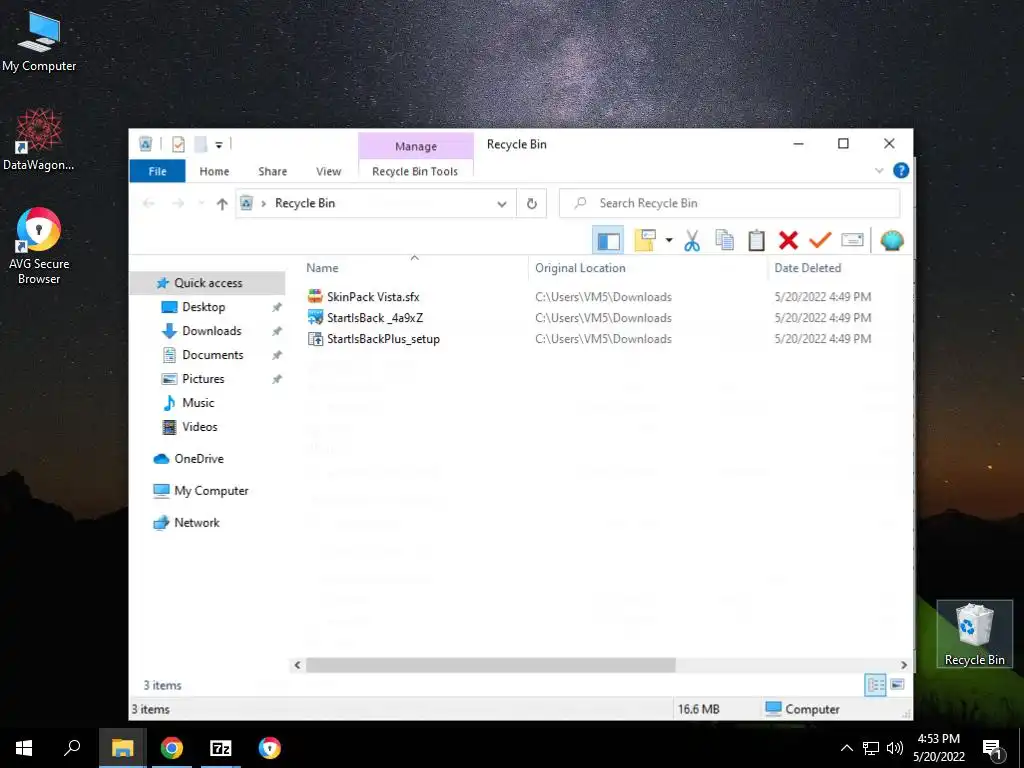
Task: Select the StartIsBack _4a9xZ file
Action: pos(375,317)
